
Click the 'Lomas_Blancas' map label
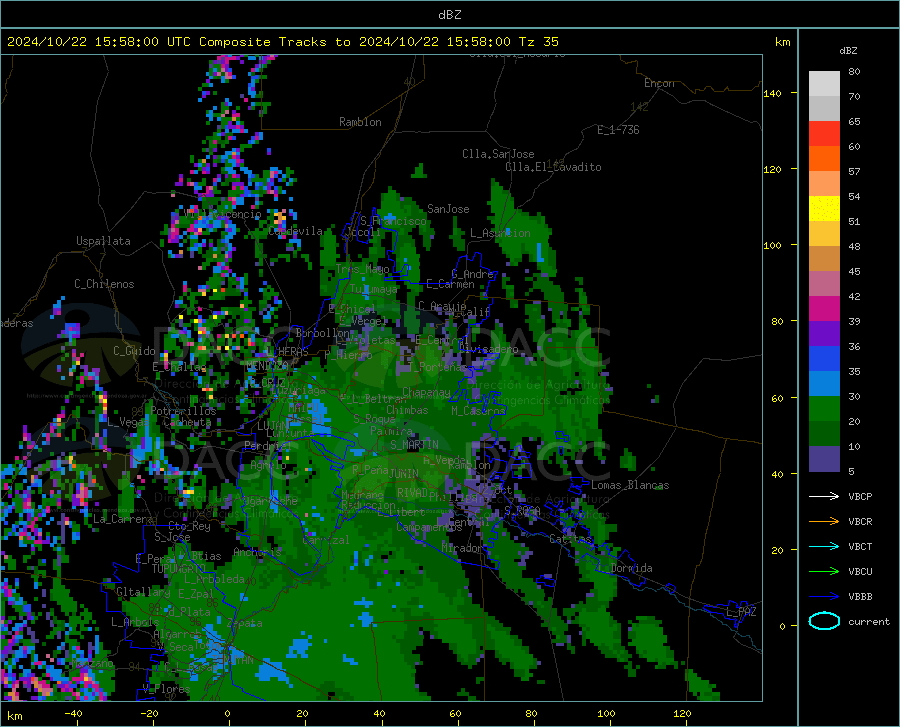coord(630,485)
